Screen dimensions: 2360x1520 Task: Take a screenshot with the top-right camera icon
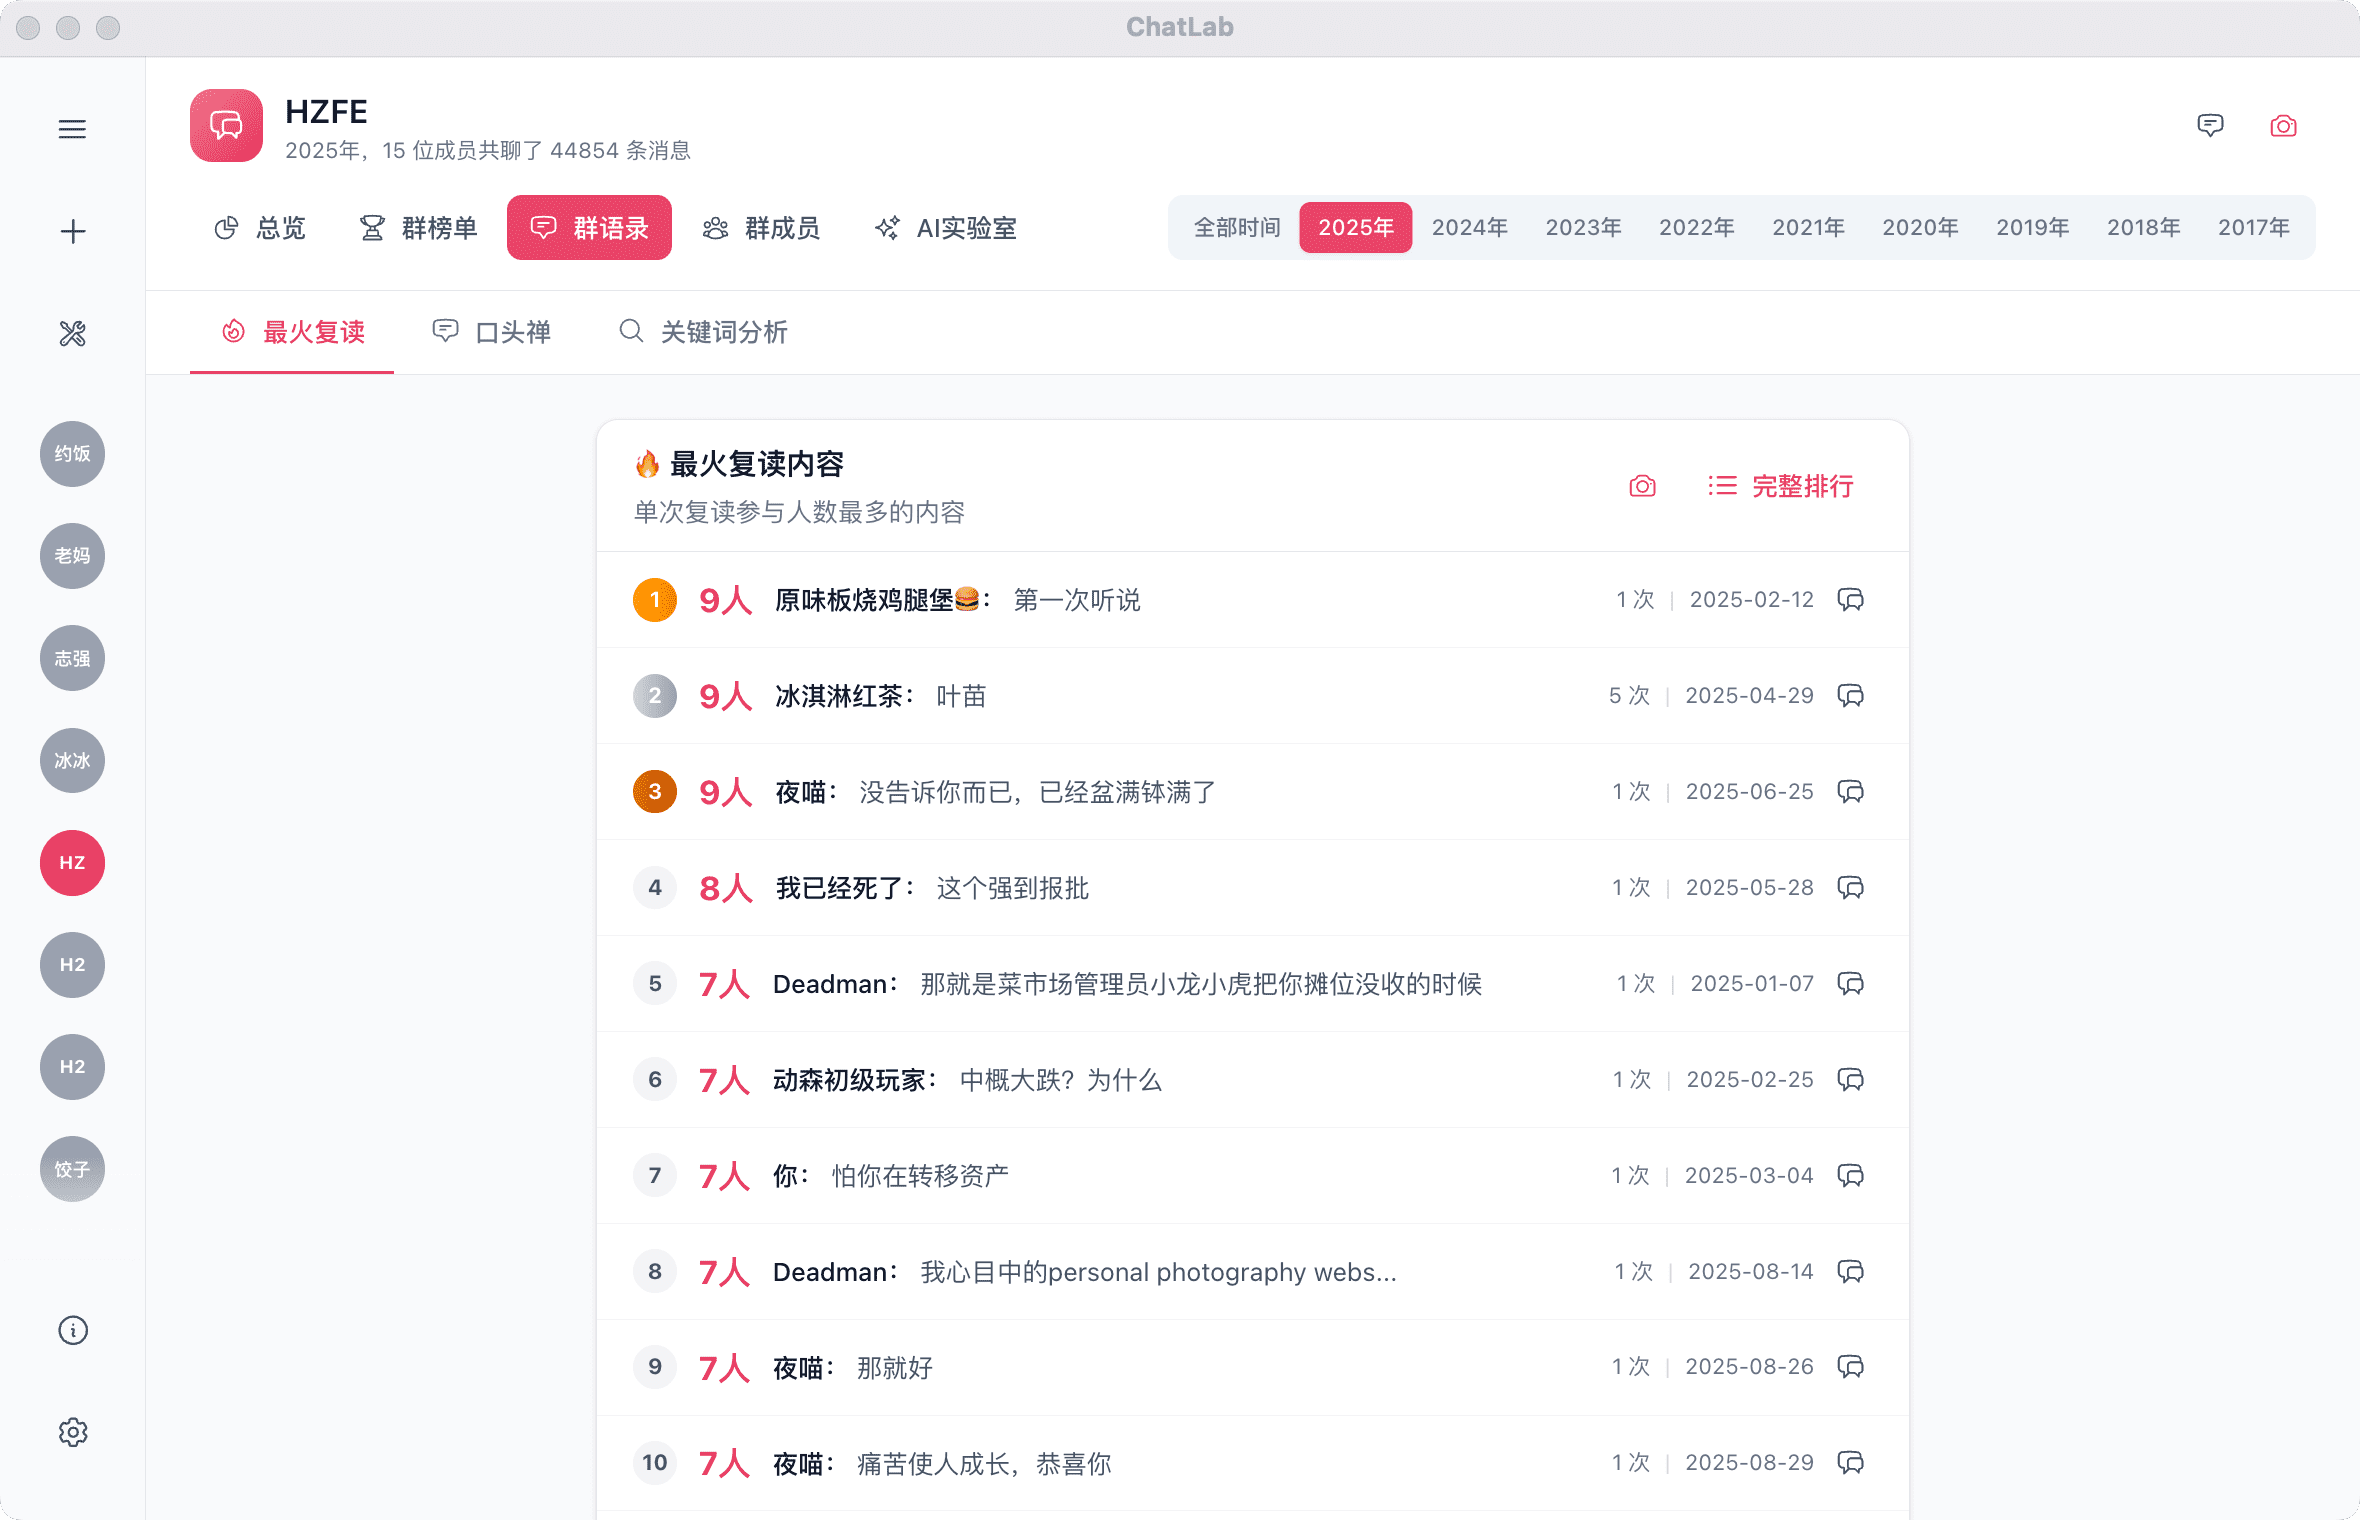point(2283,126)
